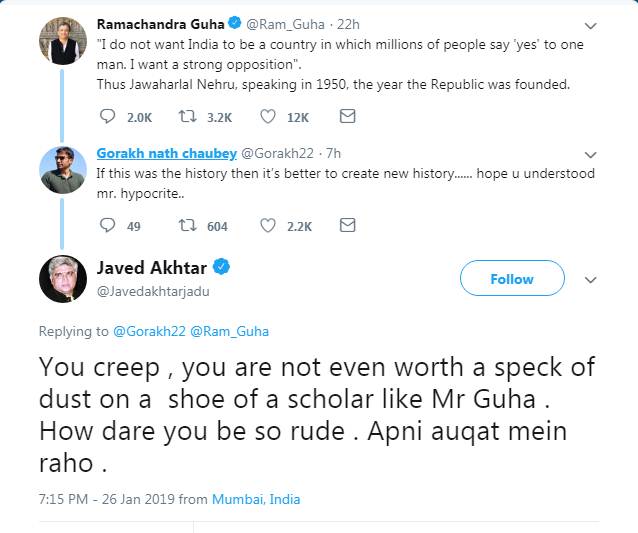This screenshot has width=638, height=533.
Task: Click verified badge next to Javed Akhtar
Action: 222,266
